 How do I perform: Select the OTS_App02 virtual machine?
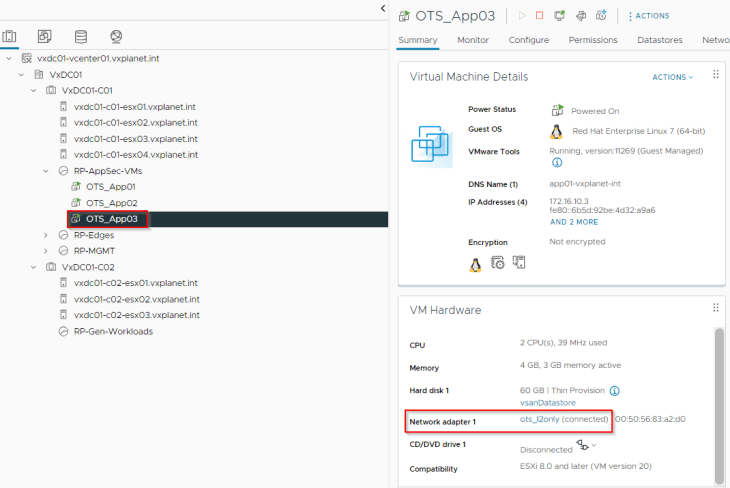pos(111,203)
